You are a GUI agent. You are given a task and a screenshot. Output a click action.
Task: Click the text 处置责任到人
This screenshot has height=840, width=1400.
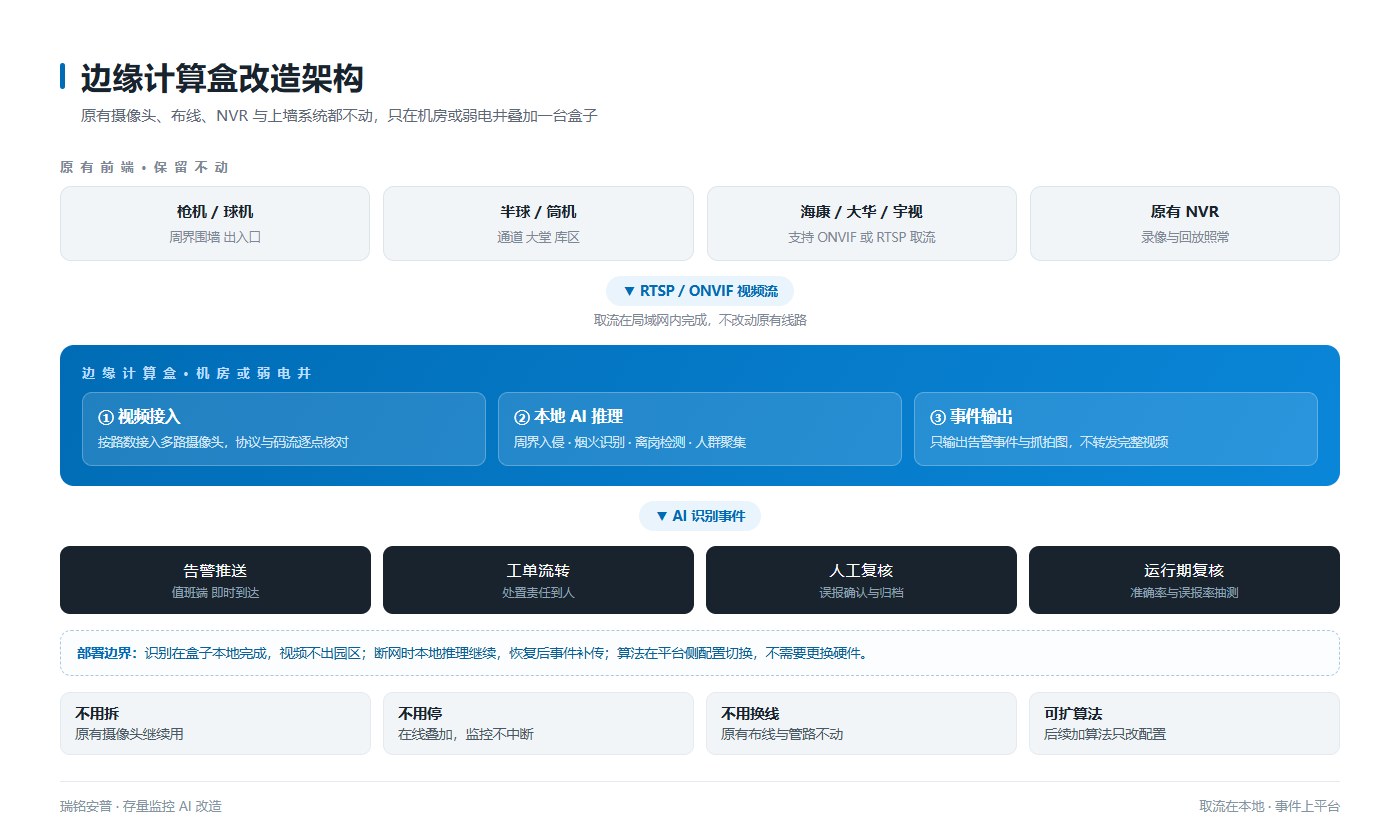pyautogui.click(x=538, y=593)
